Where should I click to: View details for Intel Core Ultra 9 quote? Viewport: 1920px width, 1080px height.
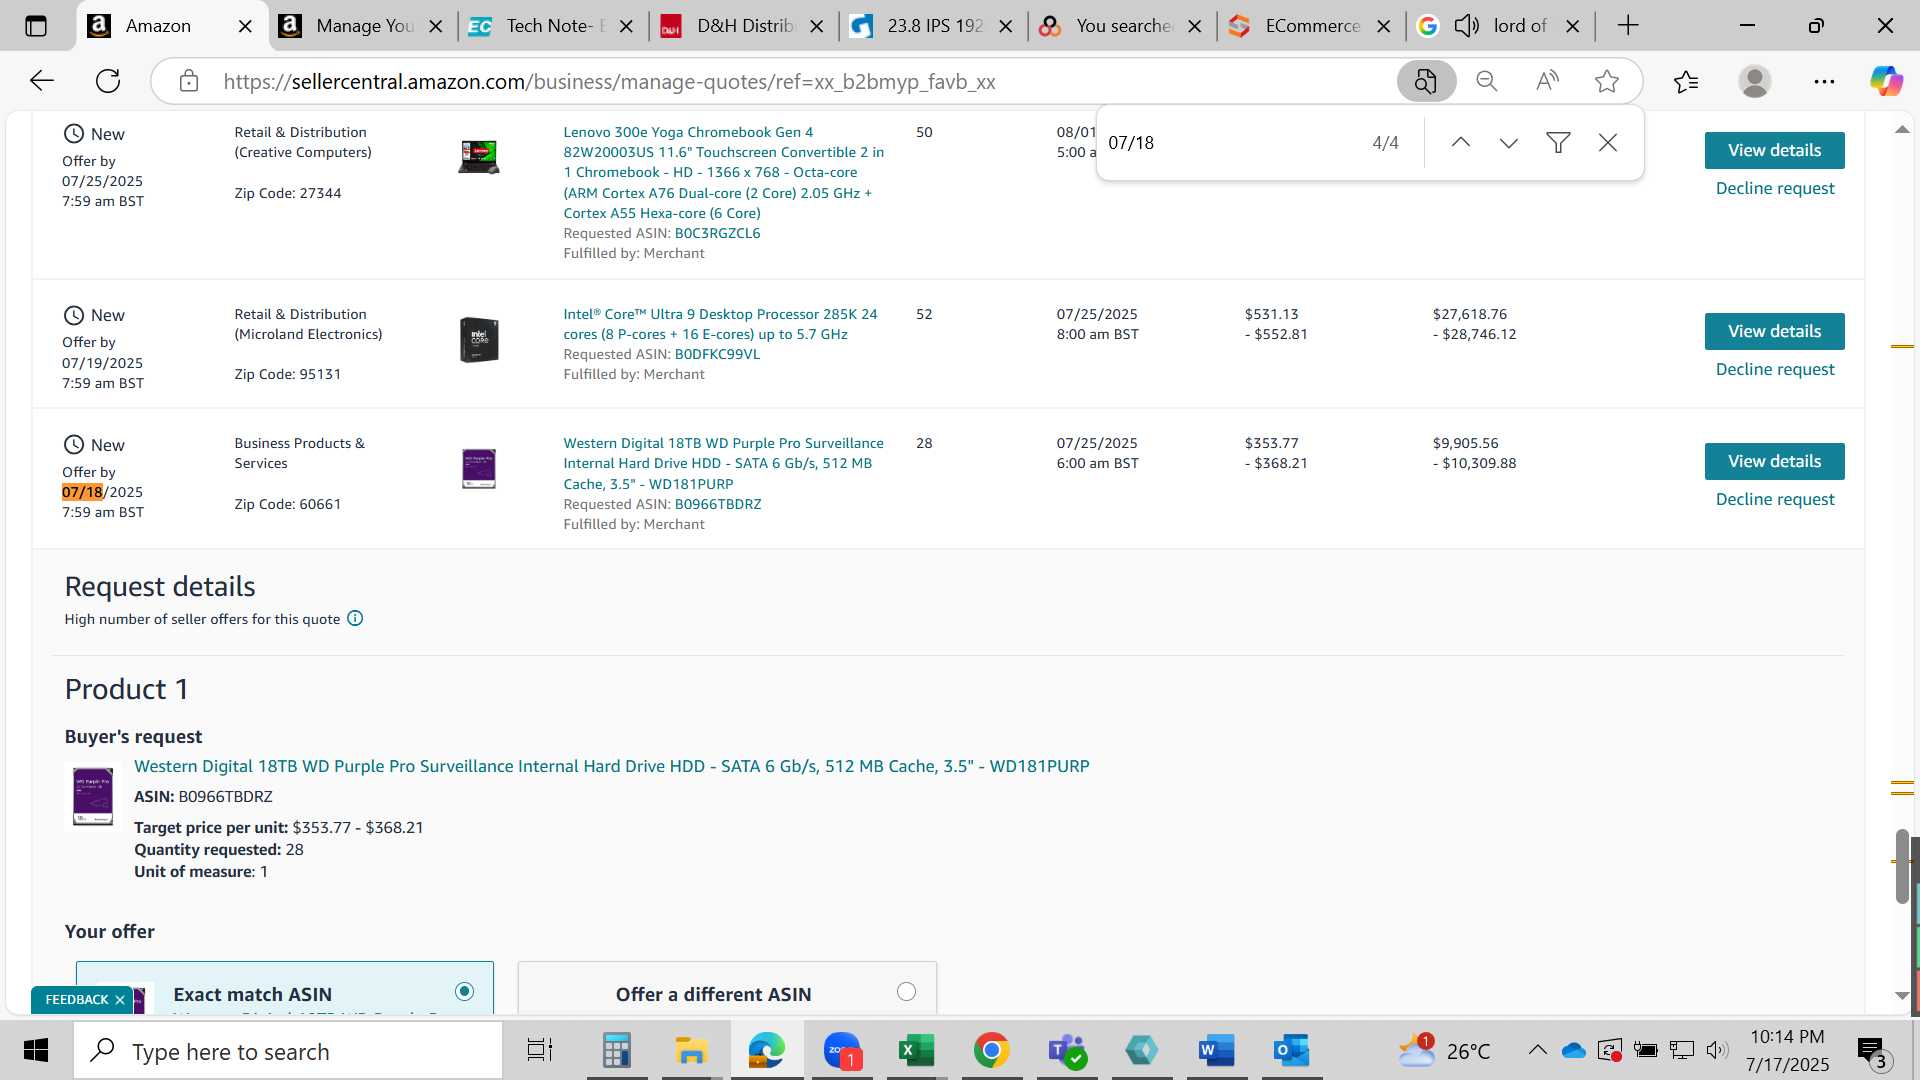[1774, 331]
